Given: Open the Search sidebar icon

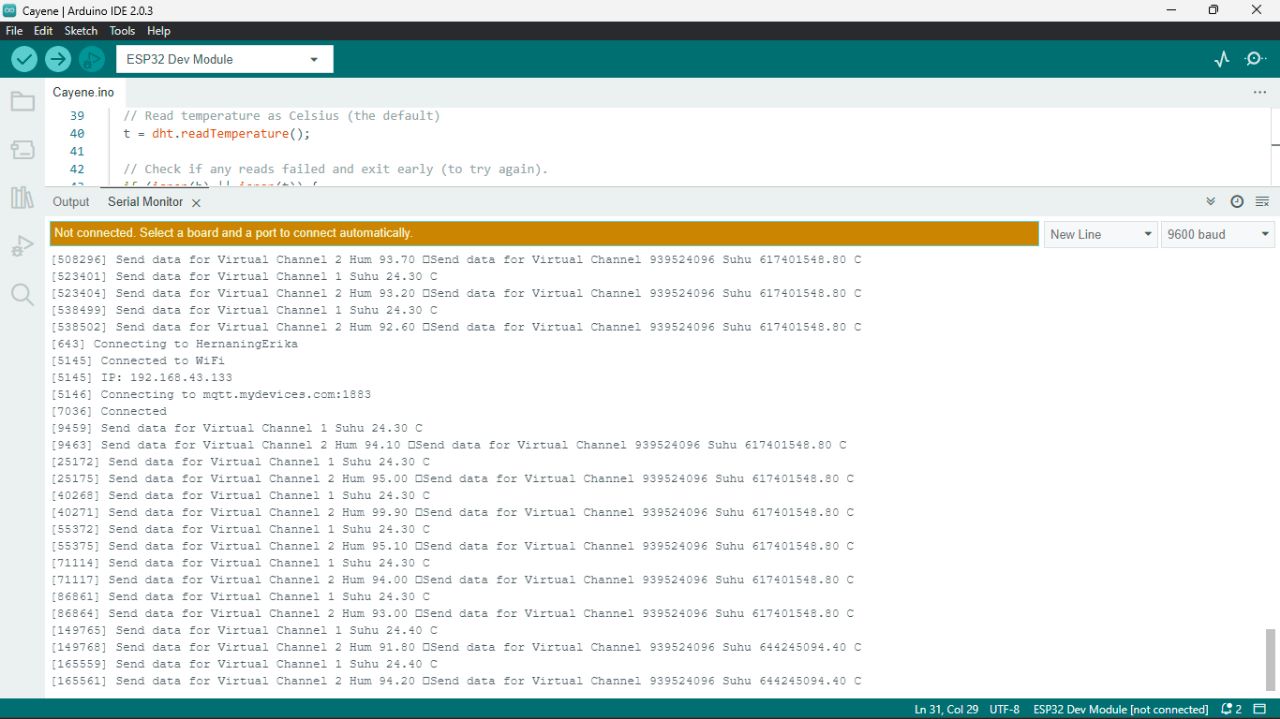Looking at the screenshot, I should [x=22, y=294].
